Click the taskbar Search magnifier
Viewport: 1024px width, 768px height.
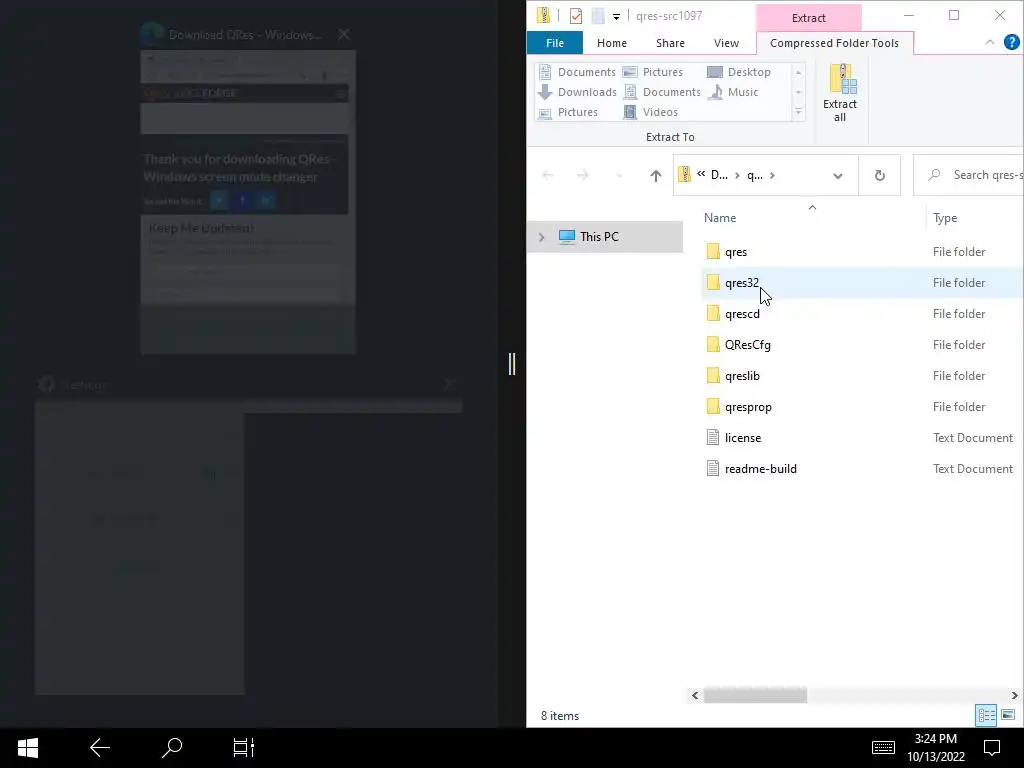click(172, 748)
